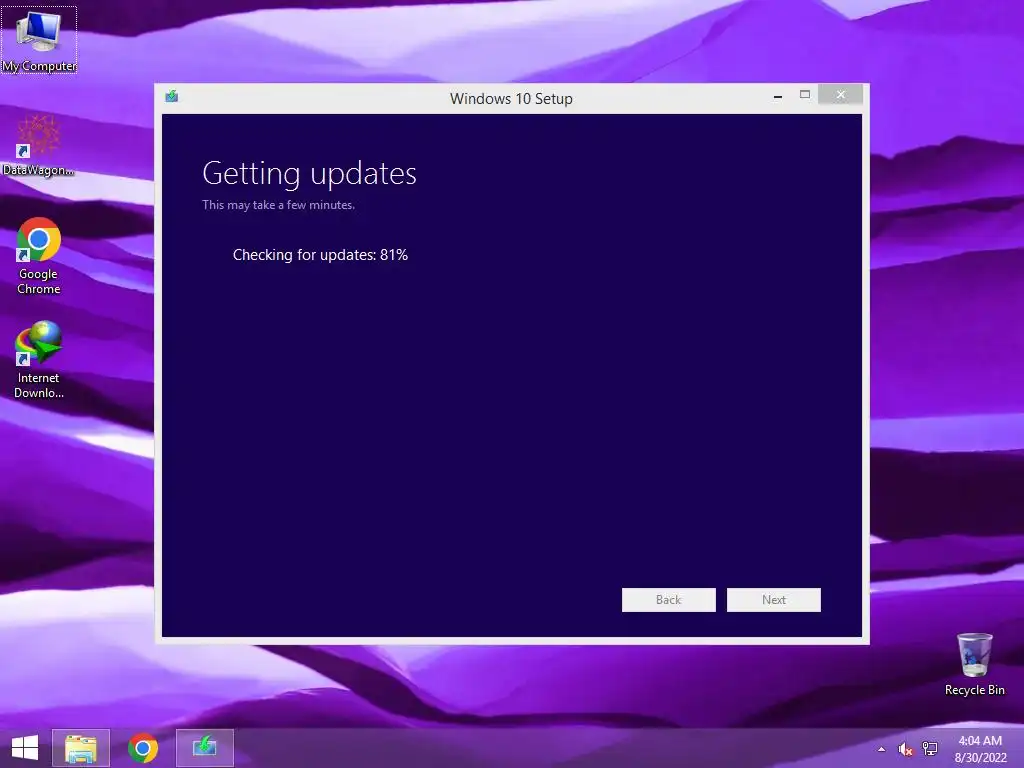
Task: Open File Explorer from the taskbar
Action: [x=81, y=748]
